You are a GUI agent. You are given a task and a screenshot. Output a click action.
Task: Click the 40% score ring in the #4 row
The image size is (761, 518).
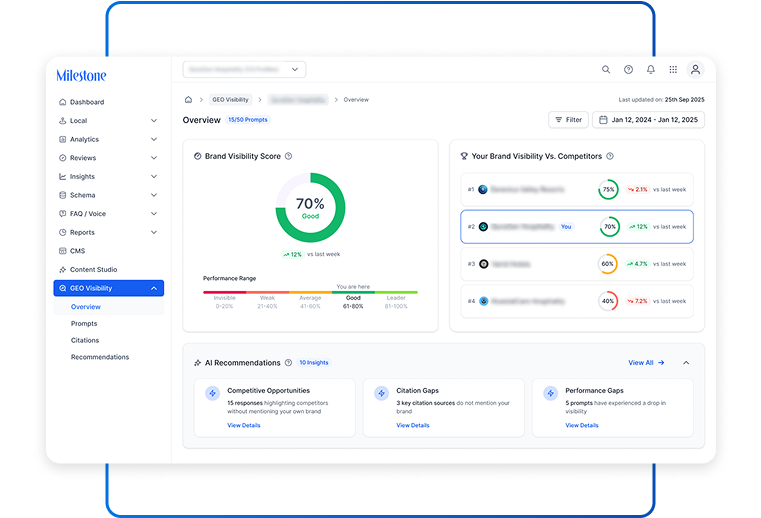pyautogui.click(x=608, y=301)
